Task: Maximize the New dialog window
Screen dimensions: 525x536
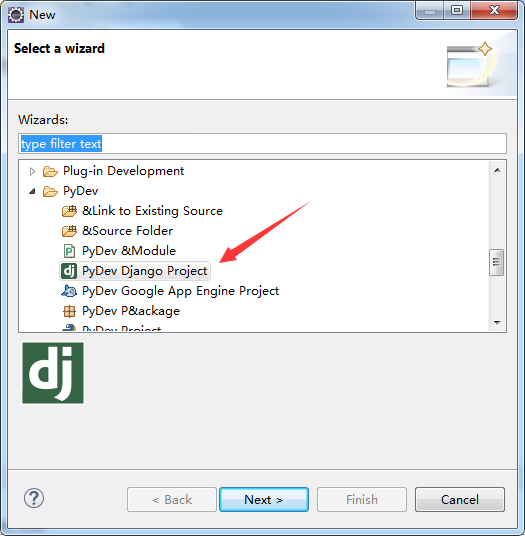Action: coord(457,10)
